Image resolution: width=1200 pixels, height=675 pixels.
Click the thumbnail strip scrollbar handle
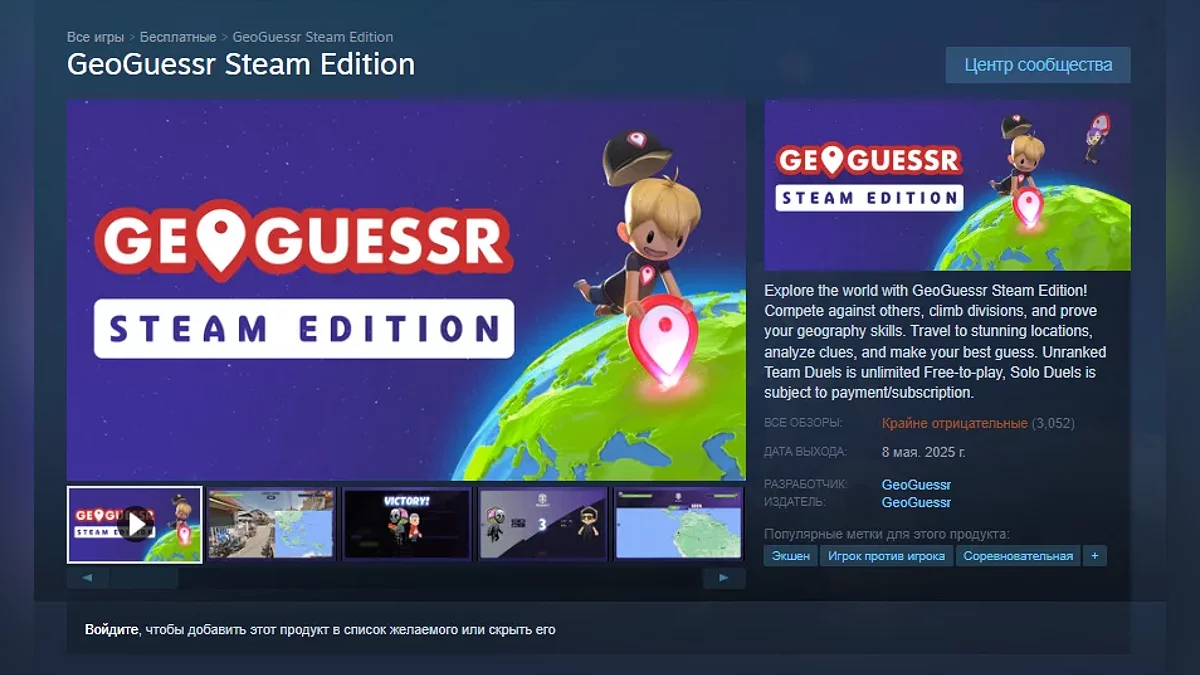tap(144, 578)
